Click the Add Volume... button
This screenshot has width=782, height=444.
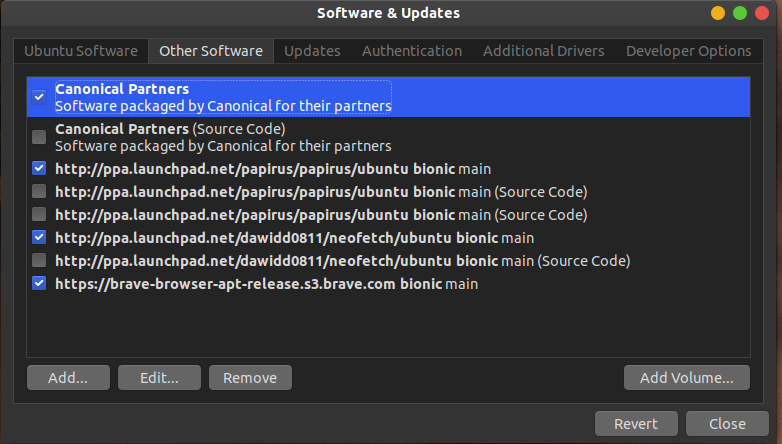[687, 378]
